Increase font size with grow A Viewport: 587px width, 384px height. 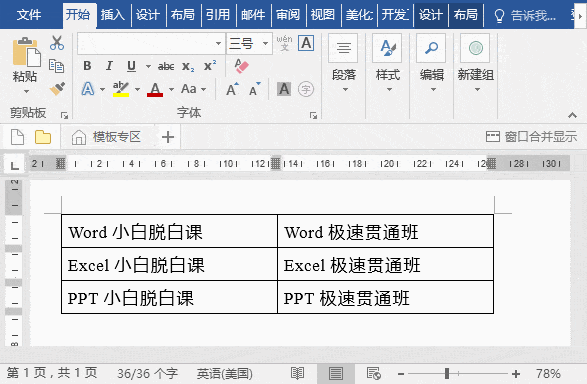click(232, 89)
